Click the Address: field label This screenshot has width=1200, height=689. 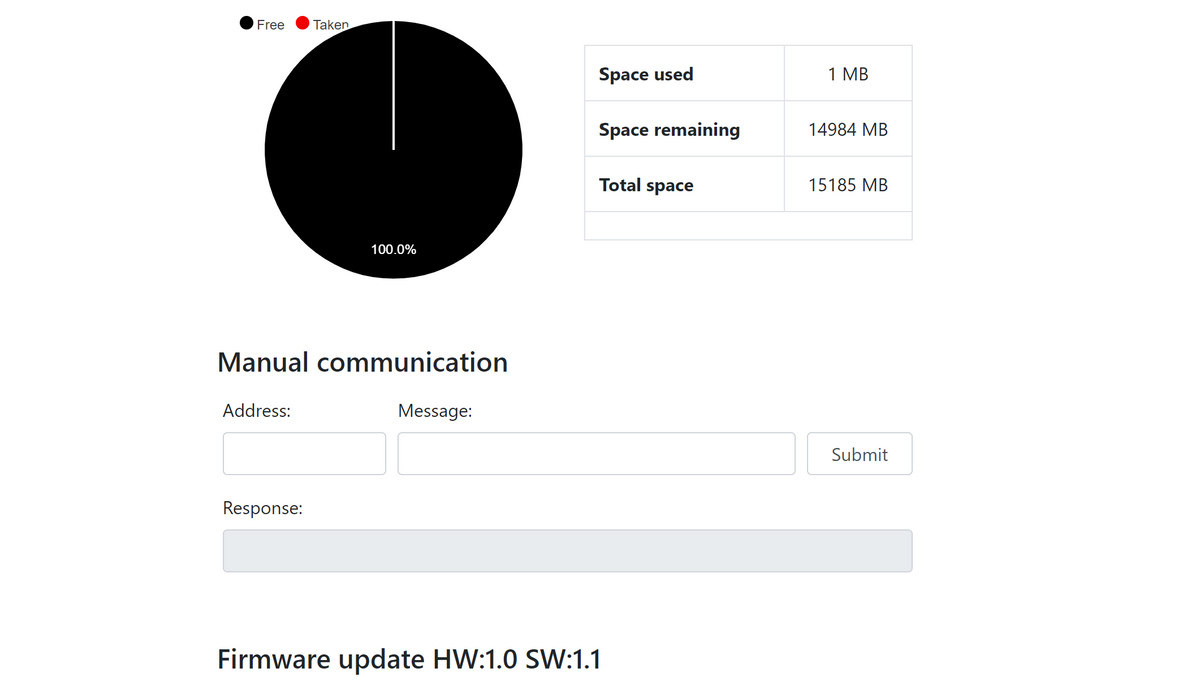pyautogui.click(x=256, y=410)
